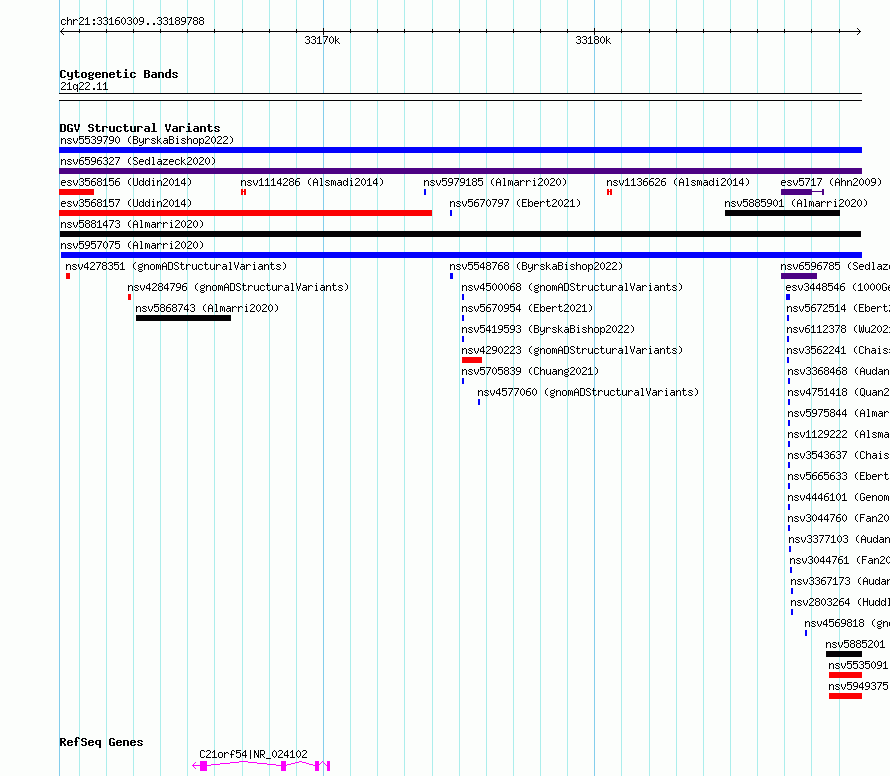
Task: Open the nsv3044760 variant label
Action: pos(838,518)
